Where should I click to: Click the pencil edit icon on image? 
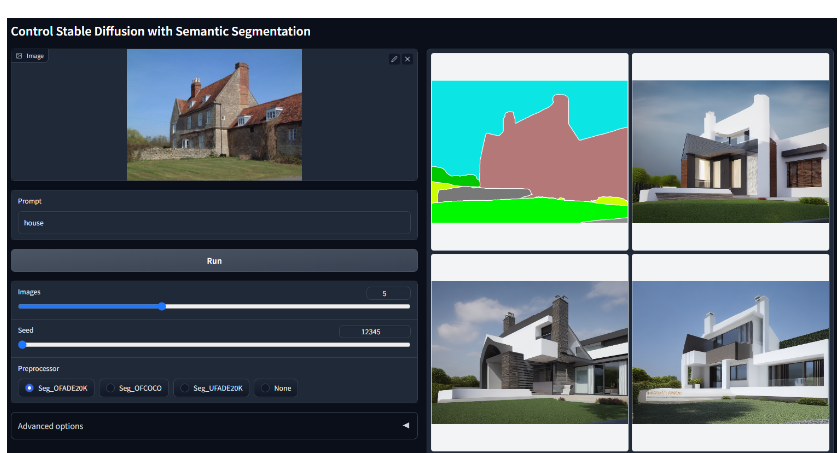394,59
